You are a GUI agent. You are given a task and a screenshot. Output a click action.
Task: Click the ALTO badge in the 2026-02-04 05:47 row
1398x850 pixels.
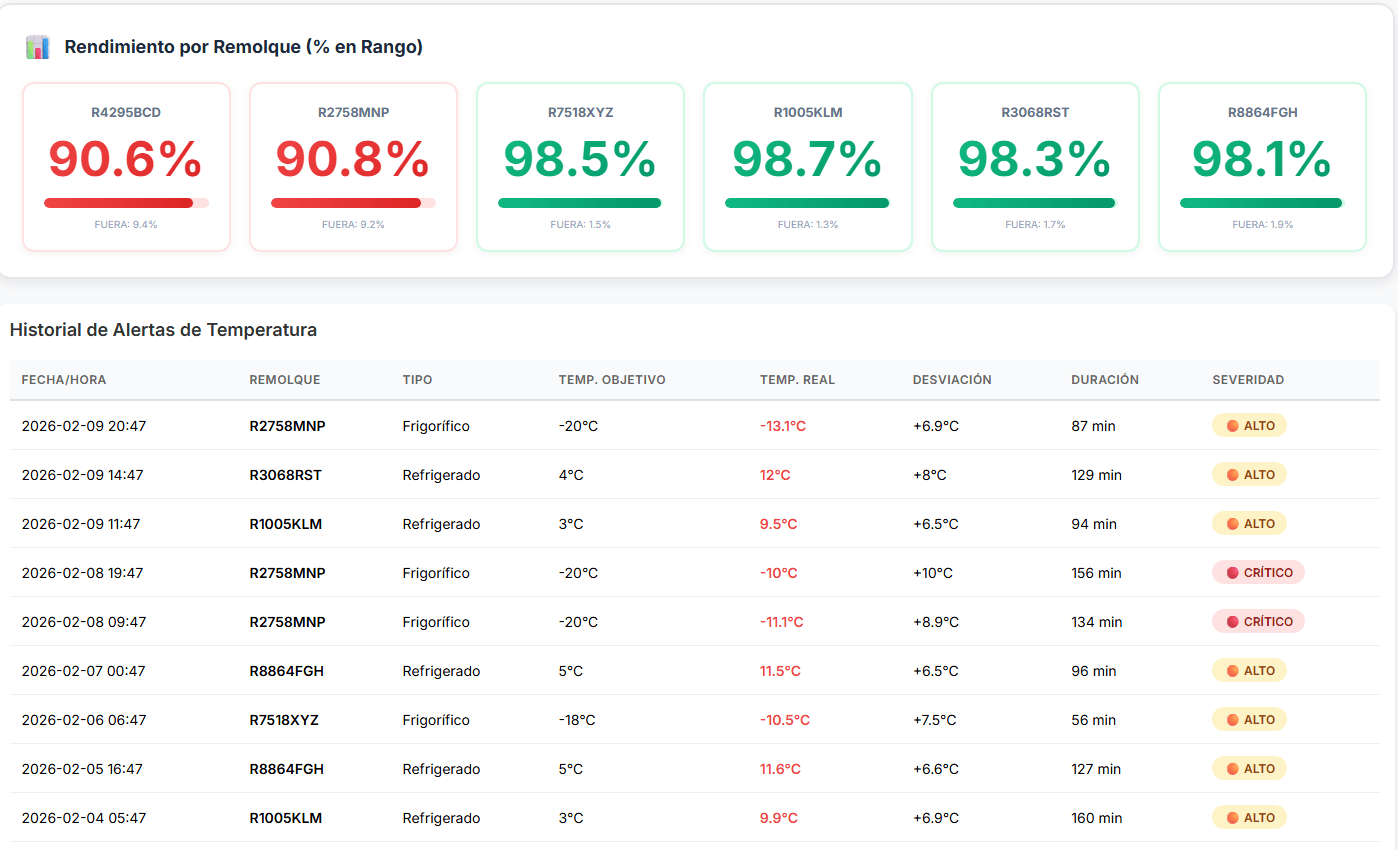click(1249, 818)
